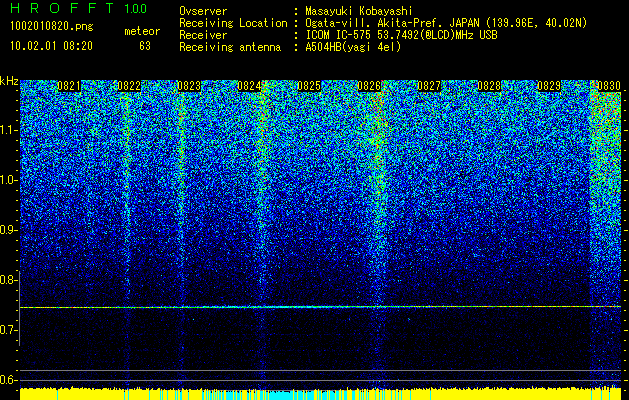629x400 pixels.
Task: Click the 1.0 frequency axis label
Action: point(8,180)
